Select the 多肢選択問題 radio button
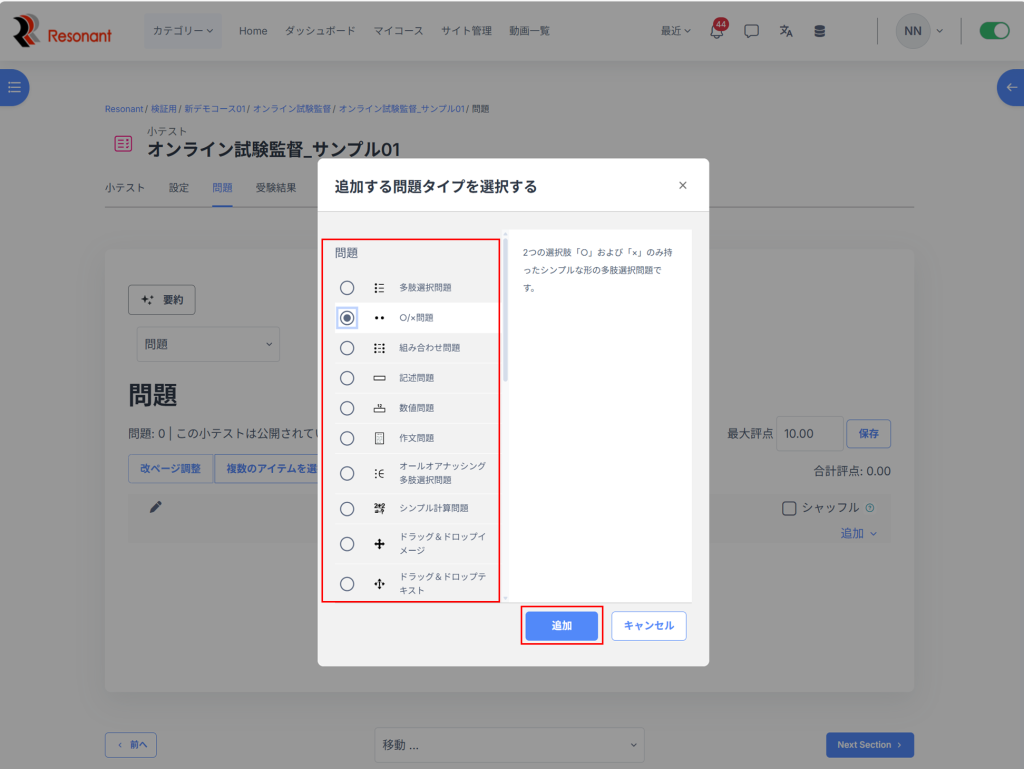The image size is (1024, 769). click(x=347, y=288)
